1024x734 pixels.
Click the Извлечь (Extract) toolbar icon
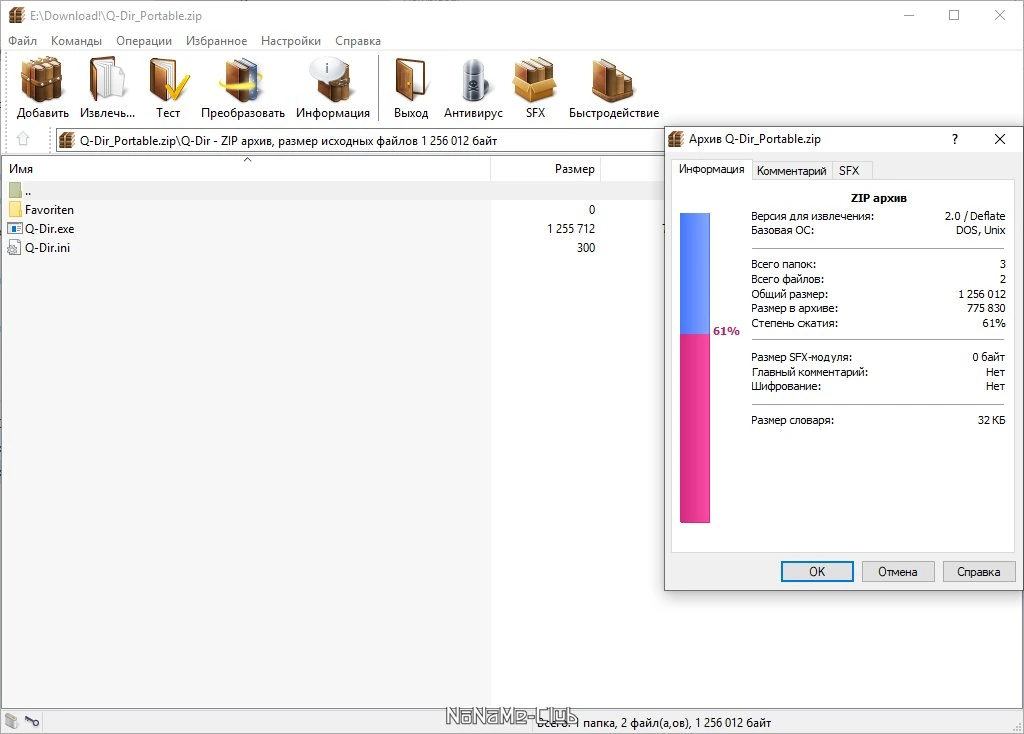(107, 80)
